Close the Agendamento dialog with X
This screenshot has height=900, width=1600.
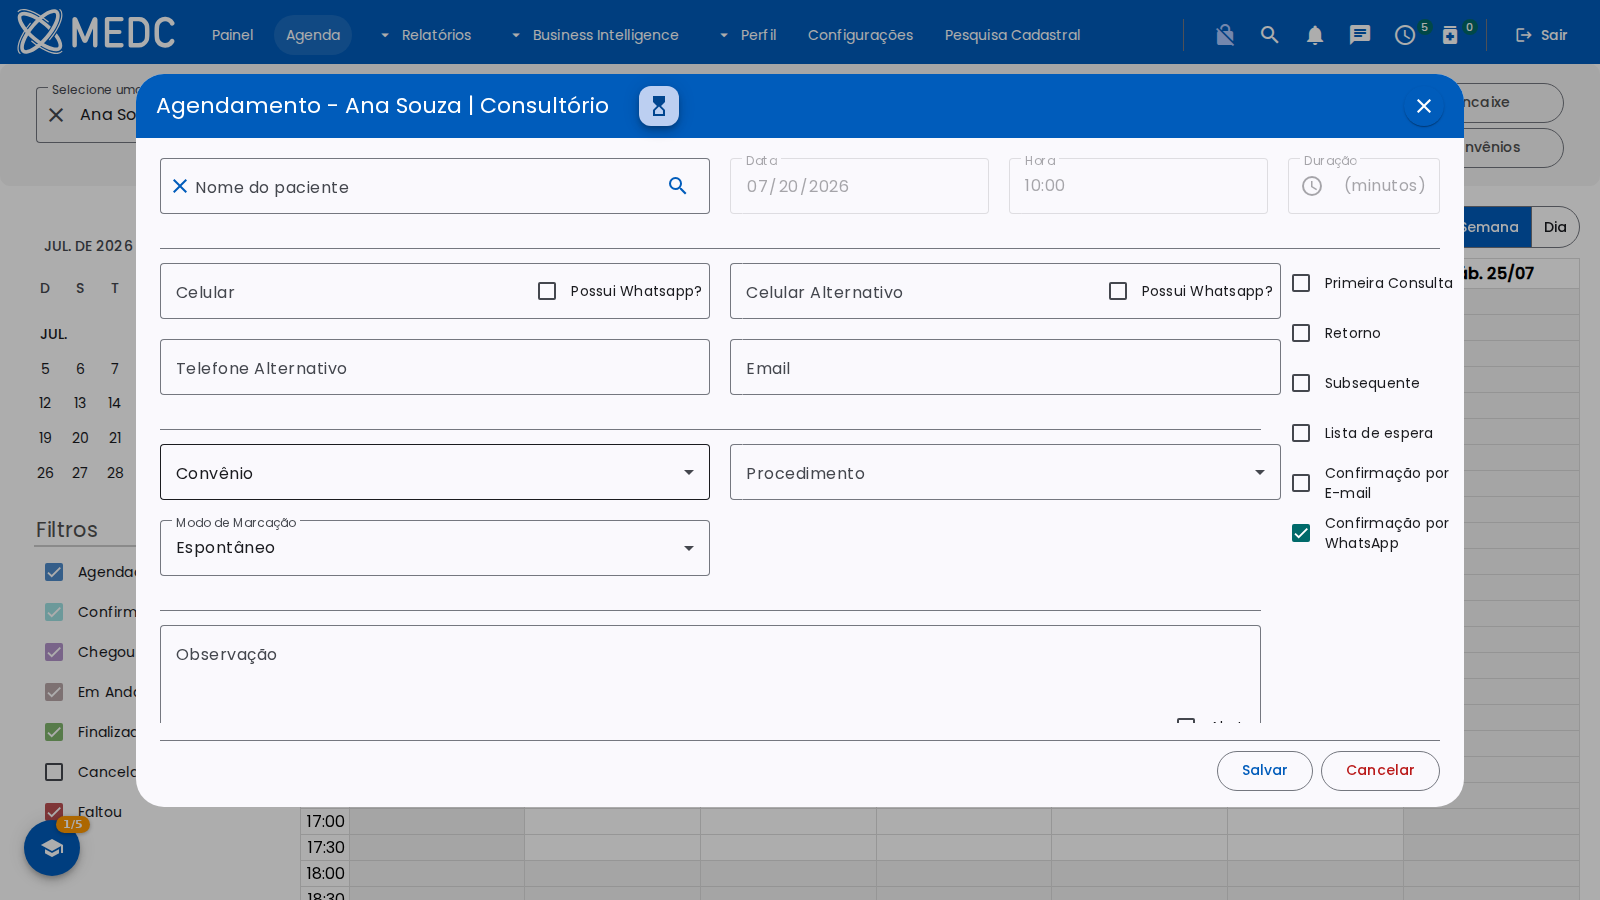pos(1424,106)
